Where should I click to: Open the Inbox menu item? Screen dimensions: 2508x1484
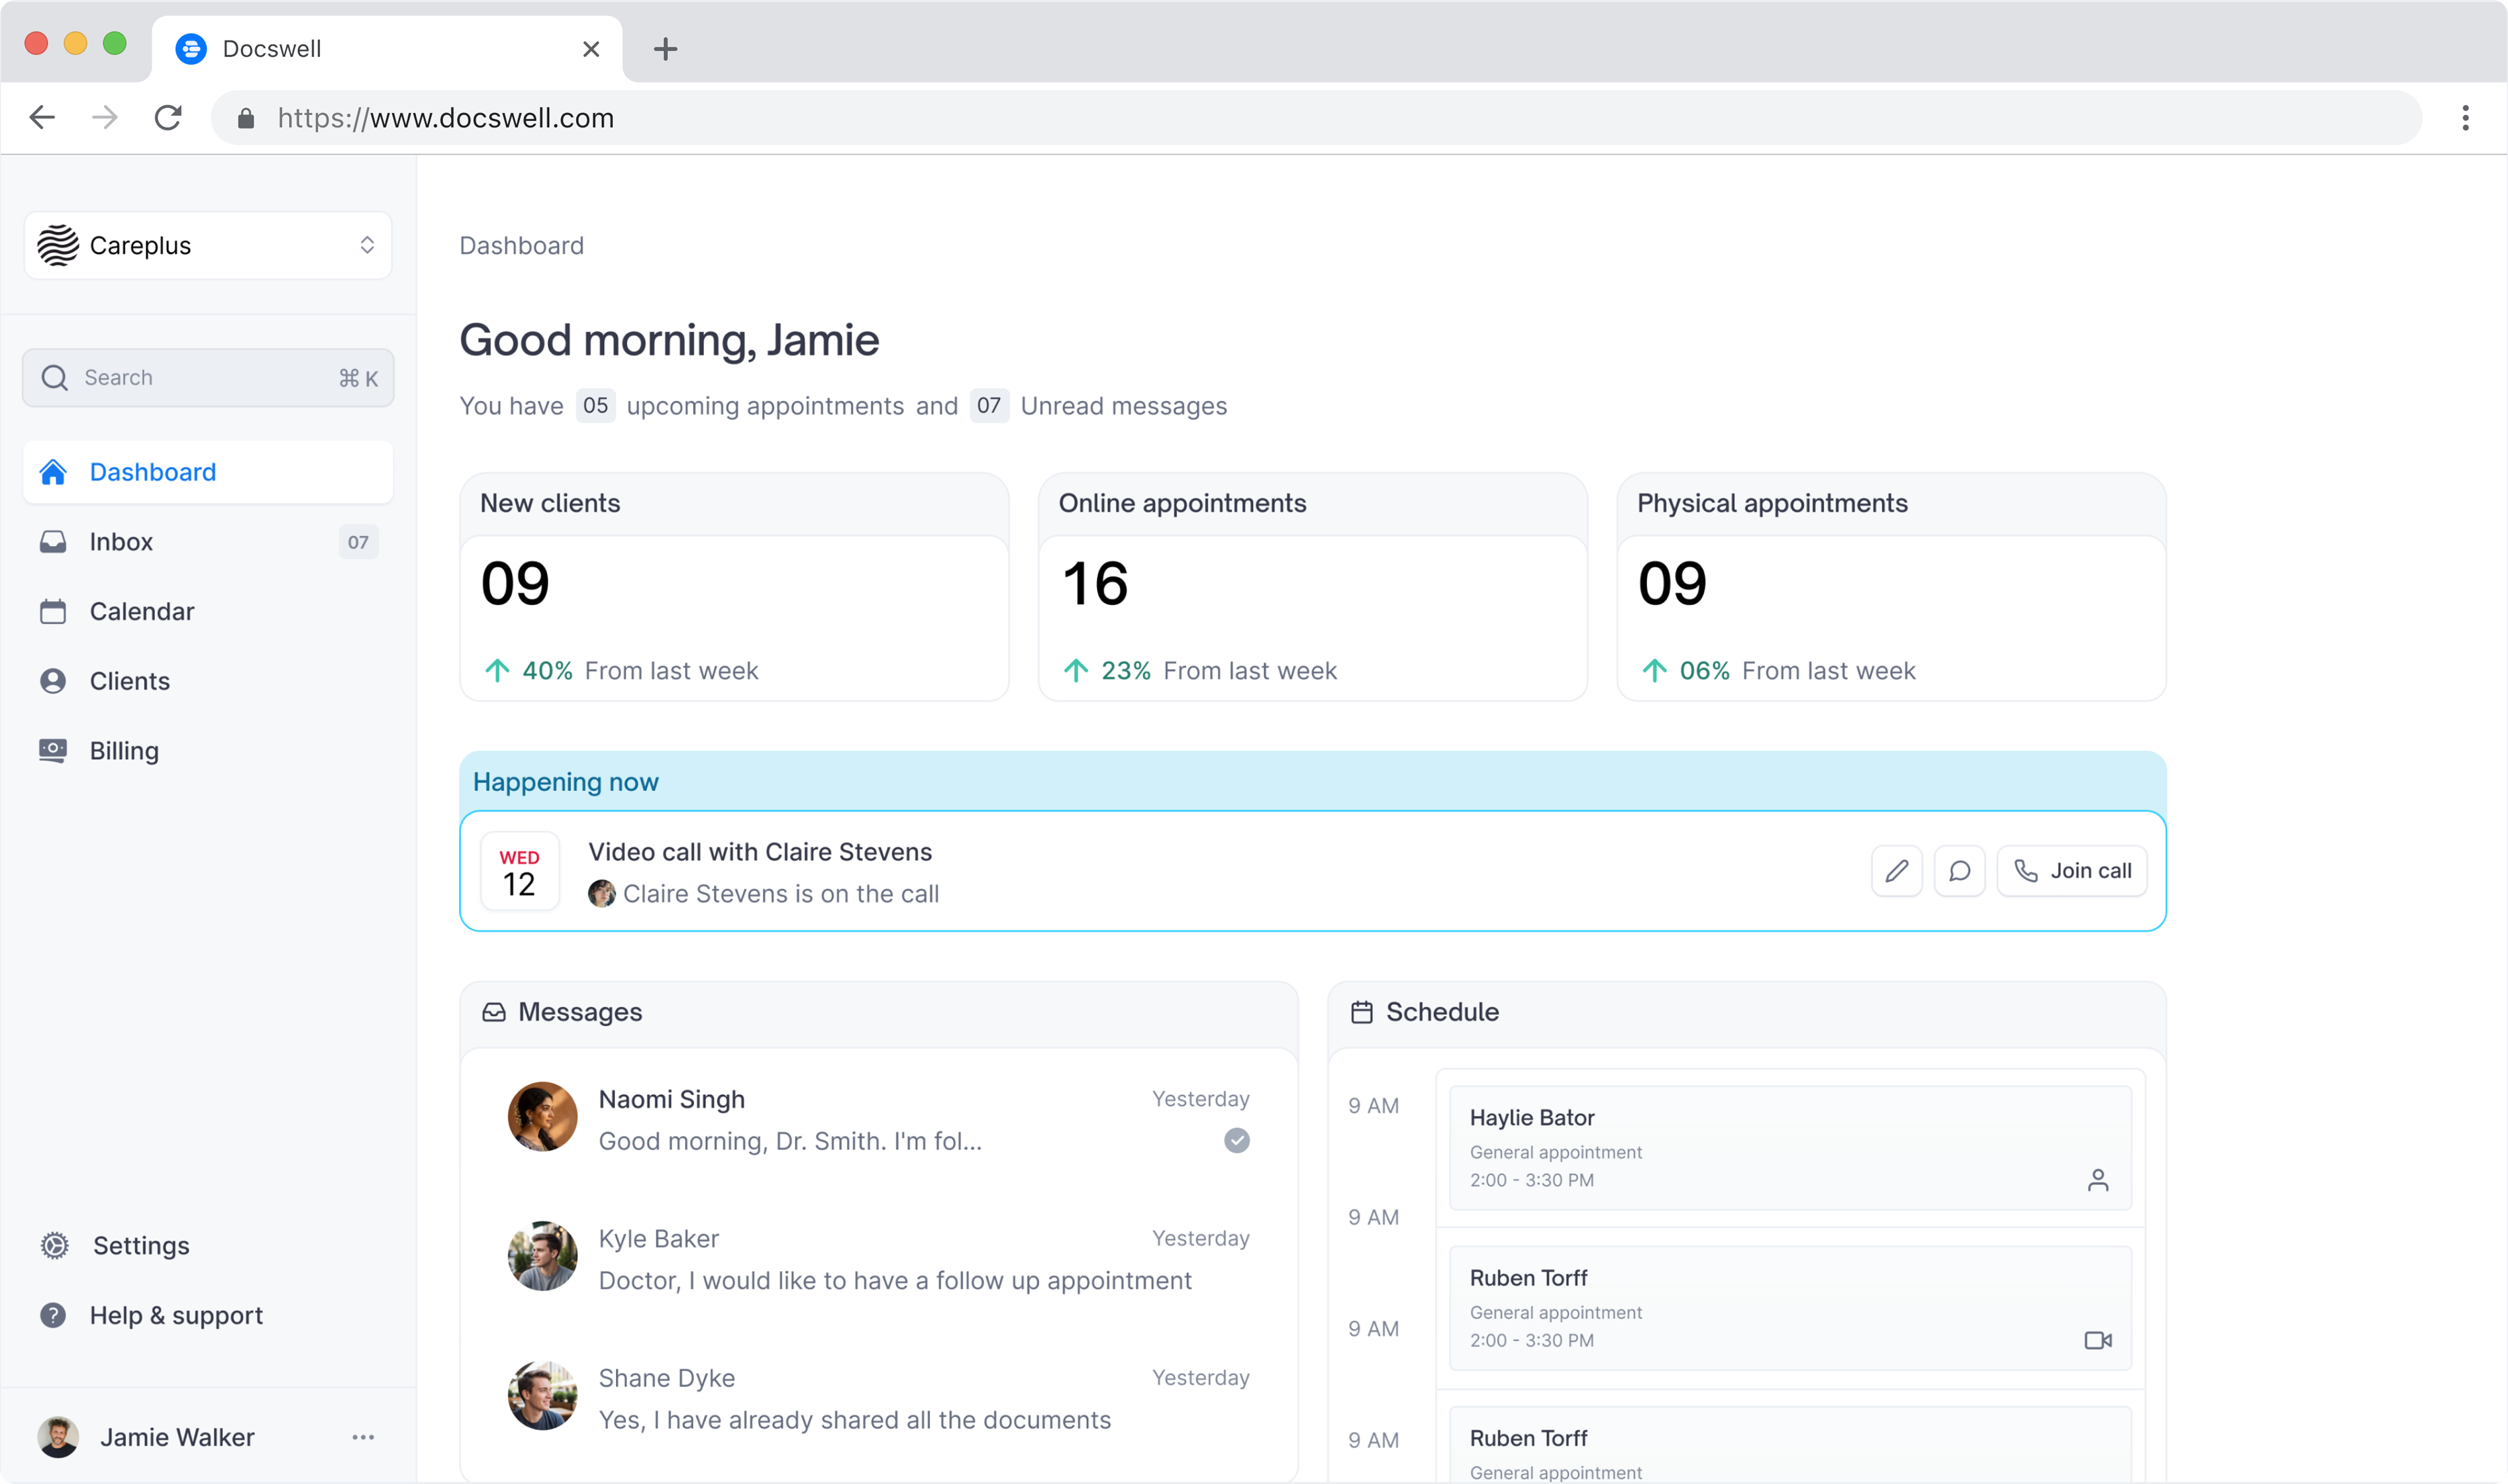click(x=208, y=542)
